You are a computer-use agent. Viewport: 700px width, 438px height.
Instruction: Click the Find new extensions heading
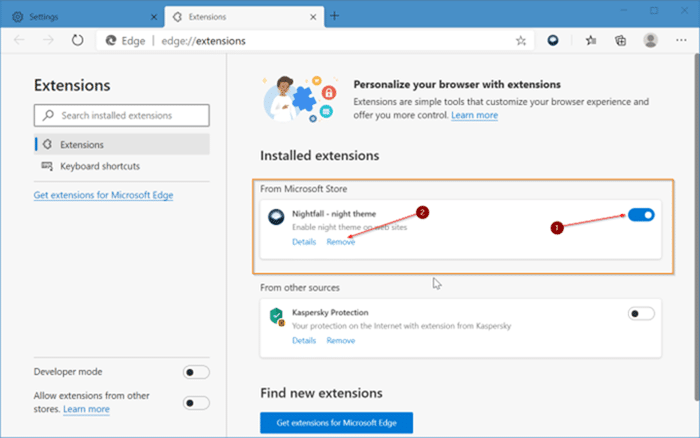coord(321,393)
